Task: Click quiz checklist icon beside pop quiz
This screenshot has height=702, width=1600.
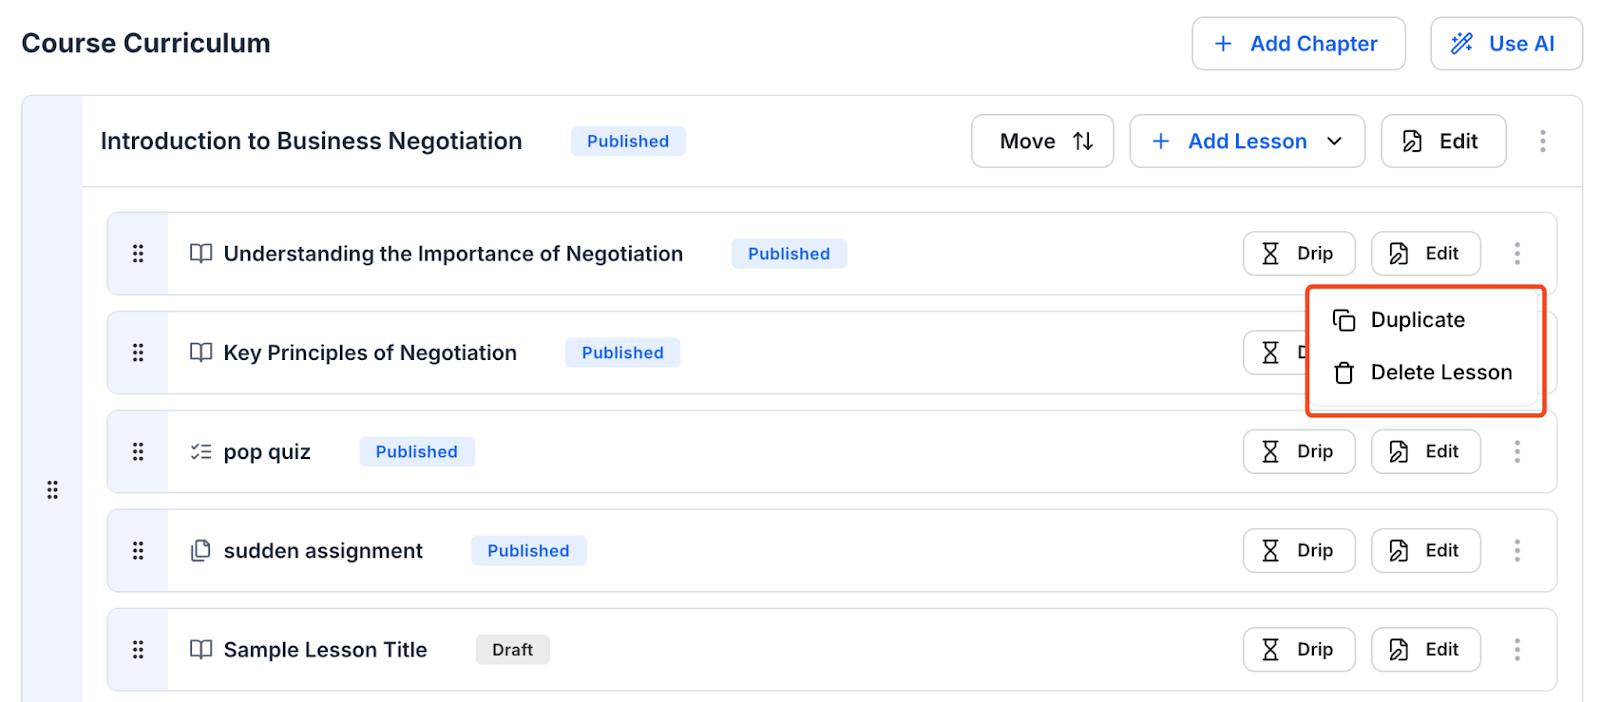Action: 201,452
